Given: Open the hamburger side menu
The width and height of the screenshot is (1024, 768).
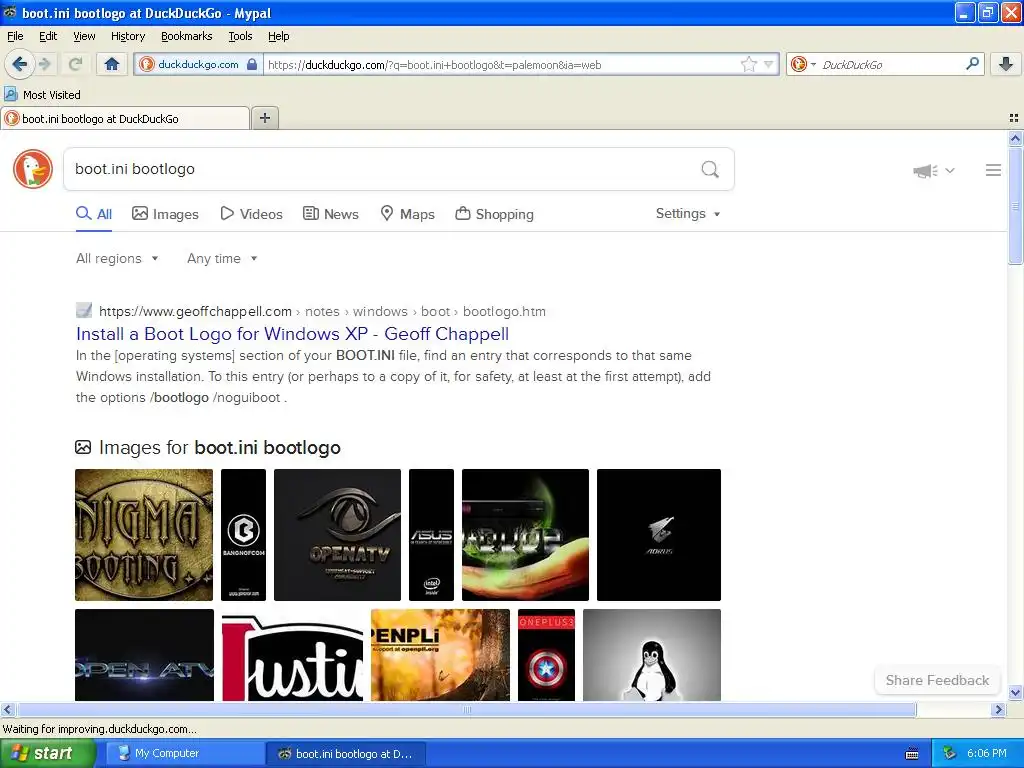Looking at the screenshot, I should [993, 170].
